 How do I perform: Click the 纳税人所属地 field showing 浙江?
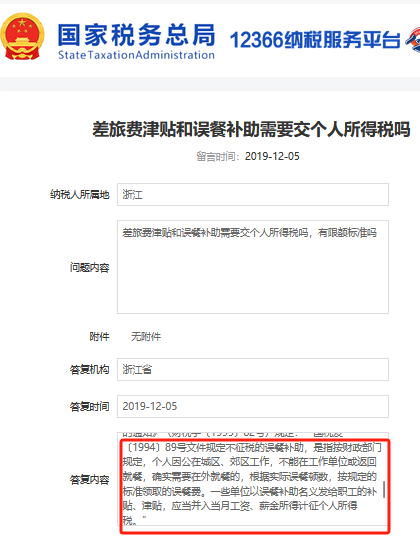(253, 194)
